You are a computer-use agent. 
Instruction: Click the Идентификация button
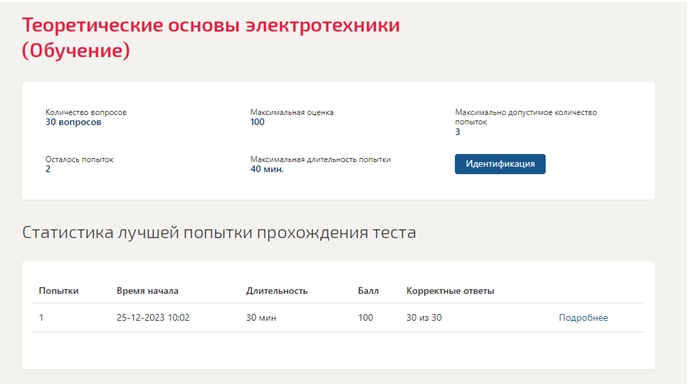click(500, 164)
